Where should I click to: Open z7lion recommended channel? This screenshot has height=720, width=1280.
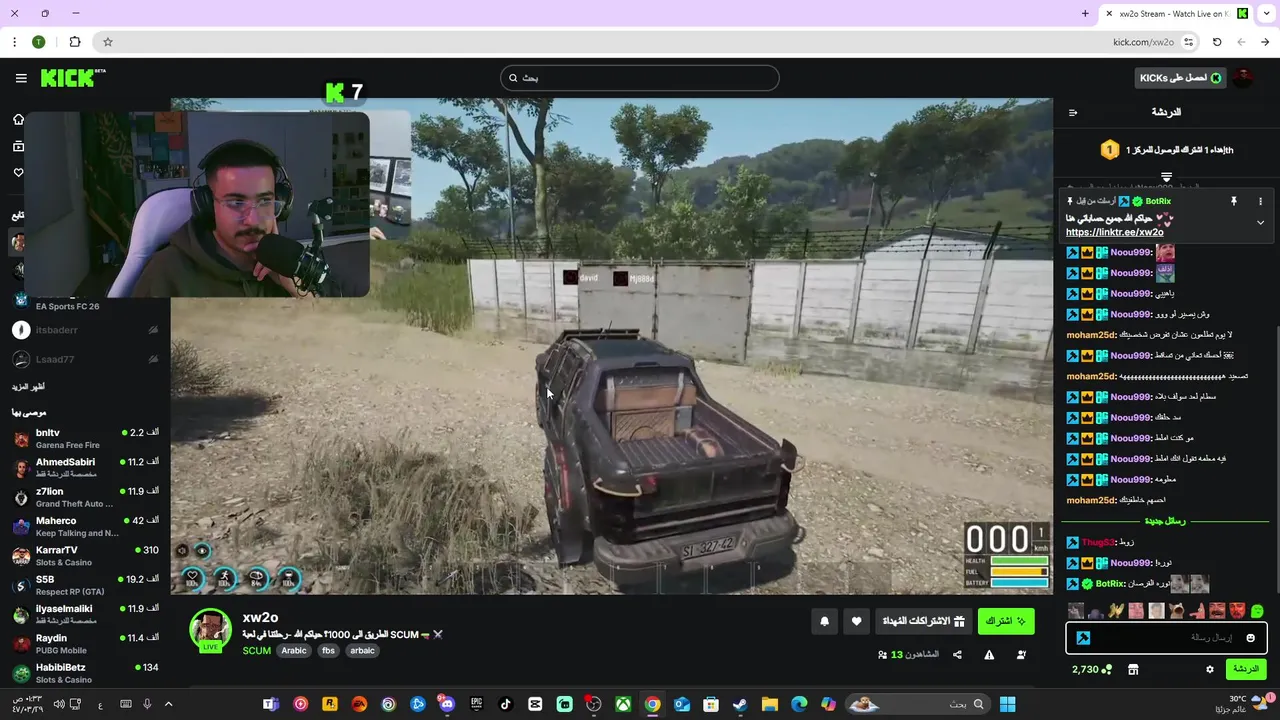point(85,497)
